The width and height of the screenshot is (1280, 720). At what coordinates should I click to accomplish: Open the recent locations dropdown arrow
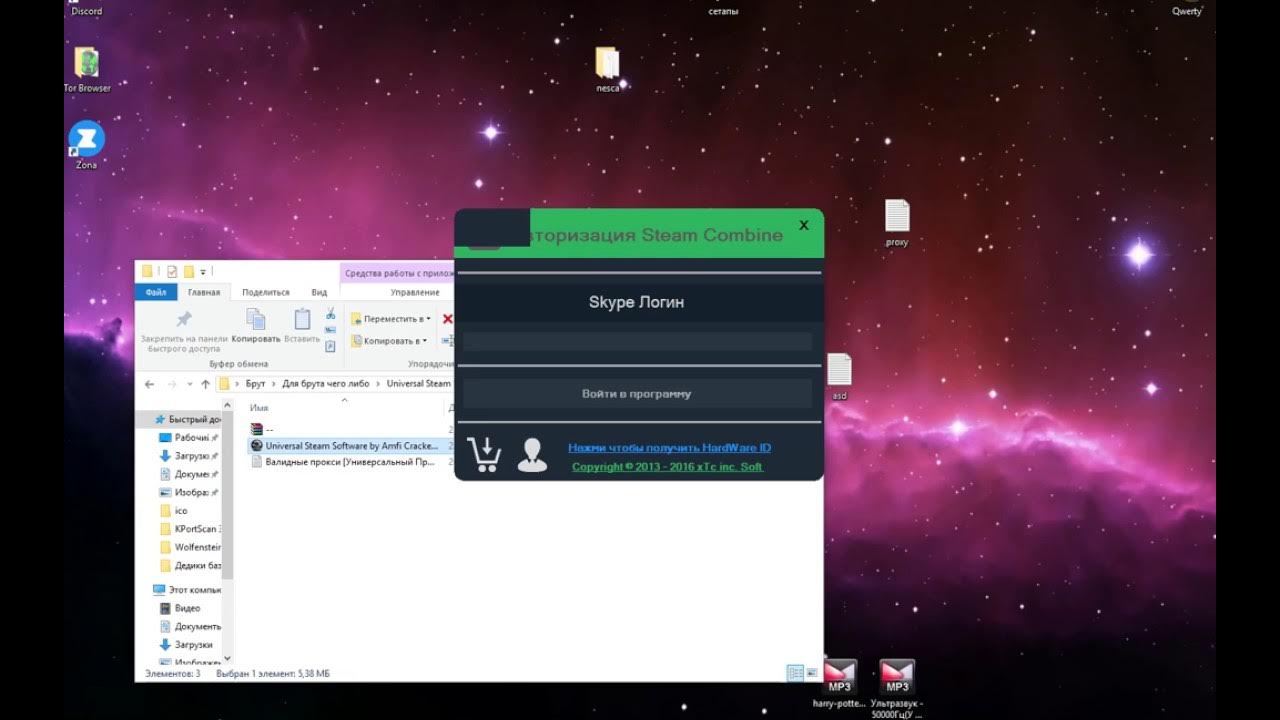tap(189, 384)
